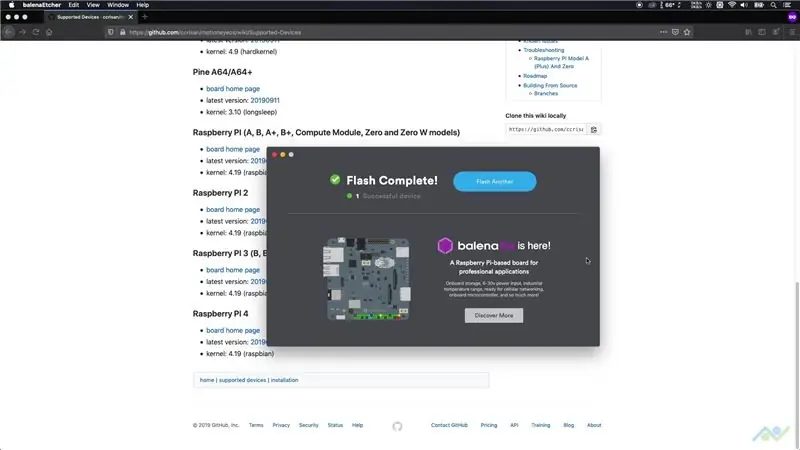Screen dimensions: 800x450
Task: Click the tracking protection shield icon
Action: point(111,32)
